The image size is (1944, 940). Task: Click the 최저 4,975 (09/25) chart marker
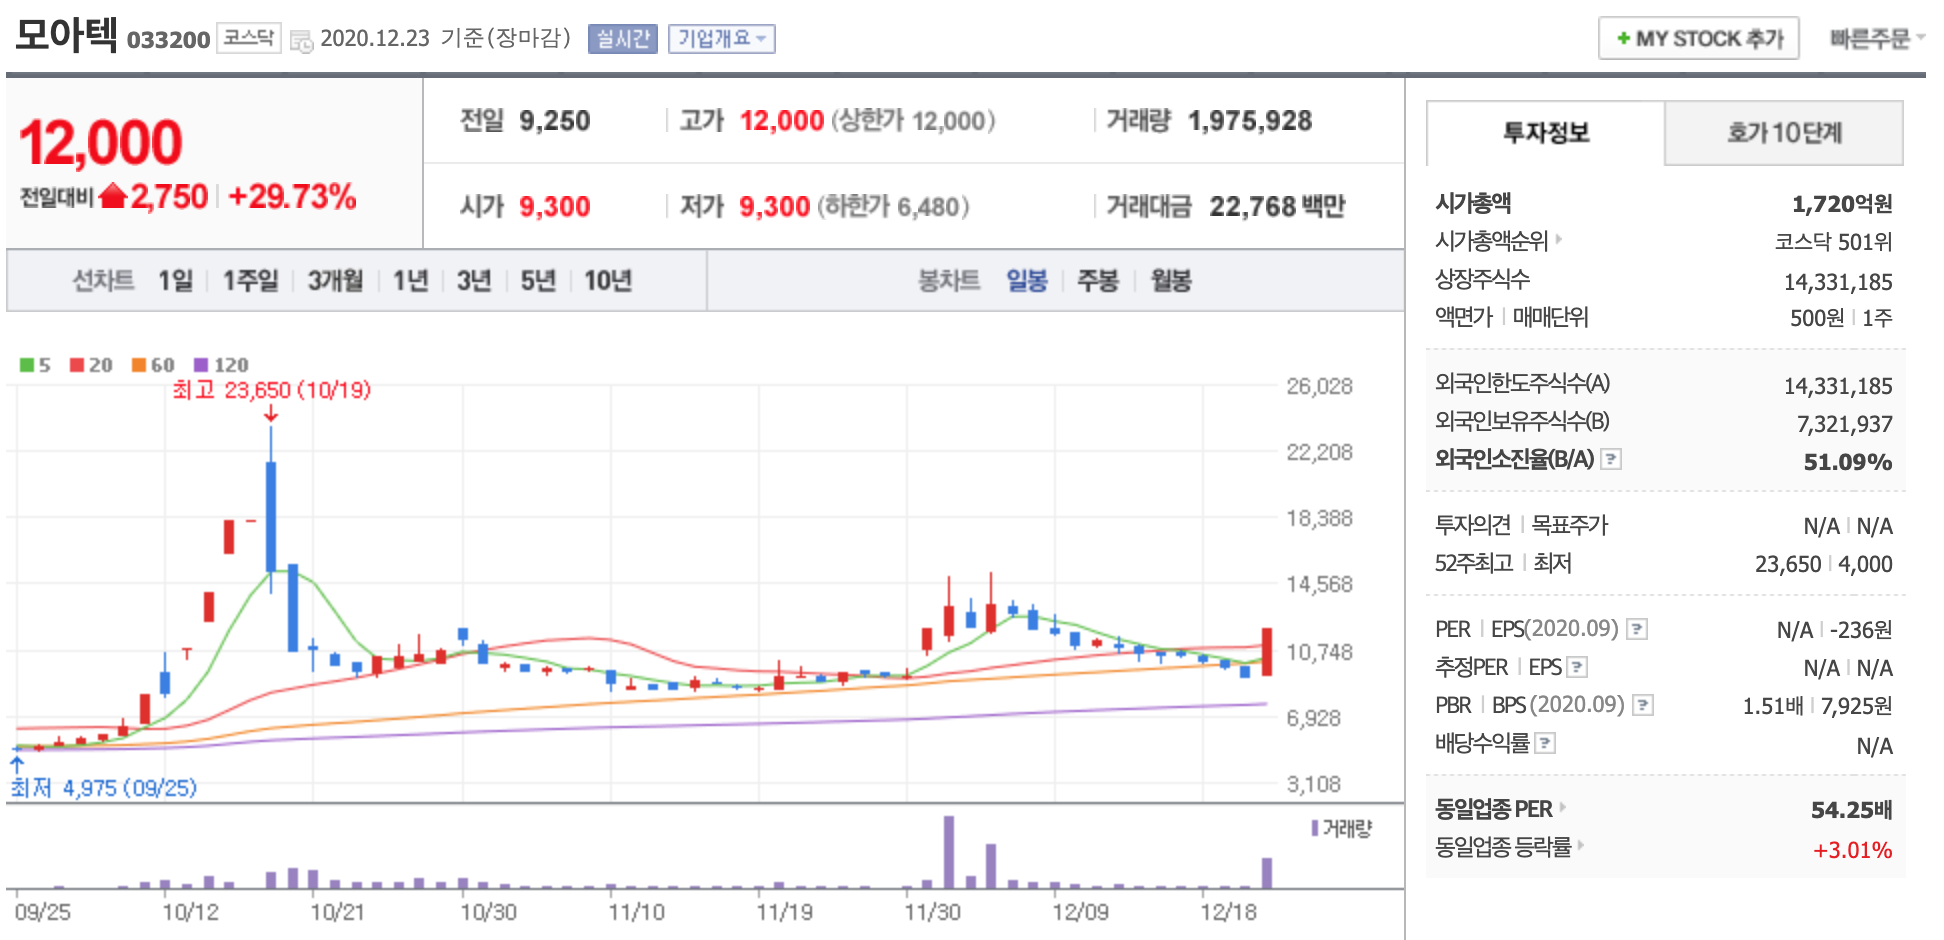104,788
